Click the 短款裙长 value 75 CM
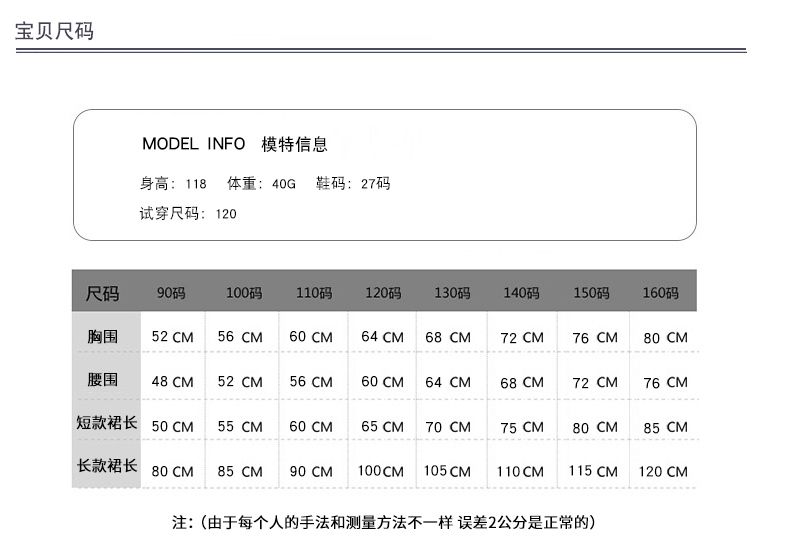Screen dimensions: 790x555 (x=522, y=427)
